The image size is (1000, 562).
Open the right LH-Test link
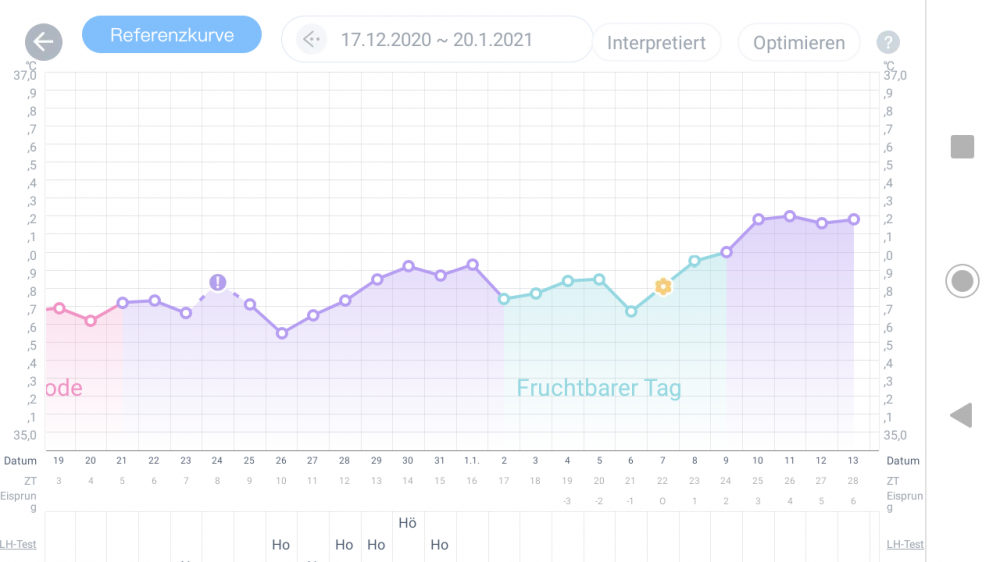tap(904, 544)
